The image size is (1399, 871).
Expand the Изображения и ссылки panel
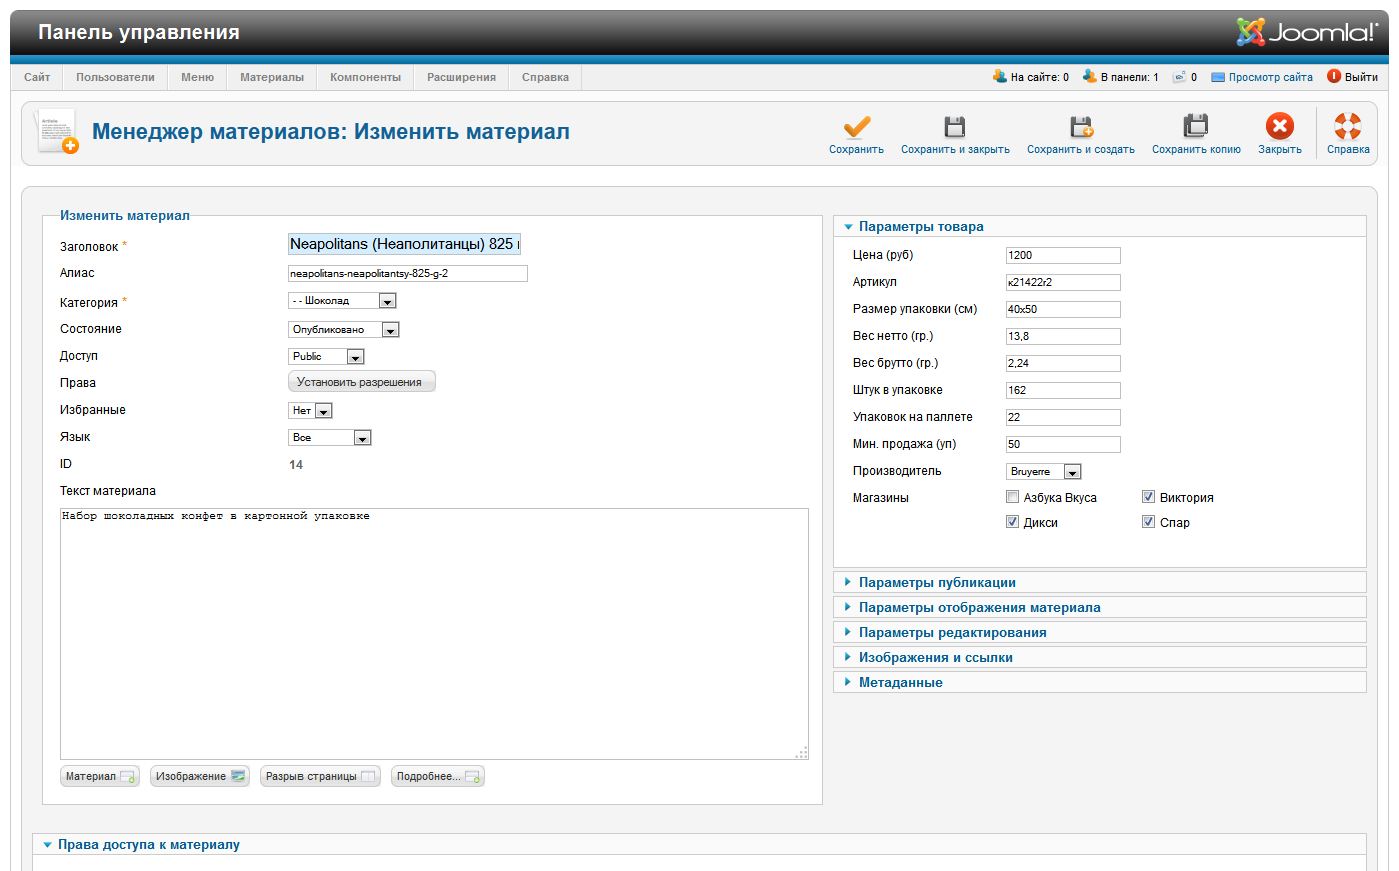pos(1099,658)
